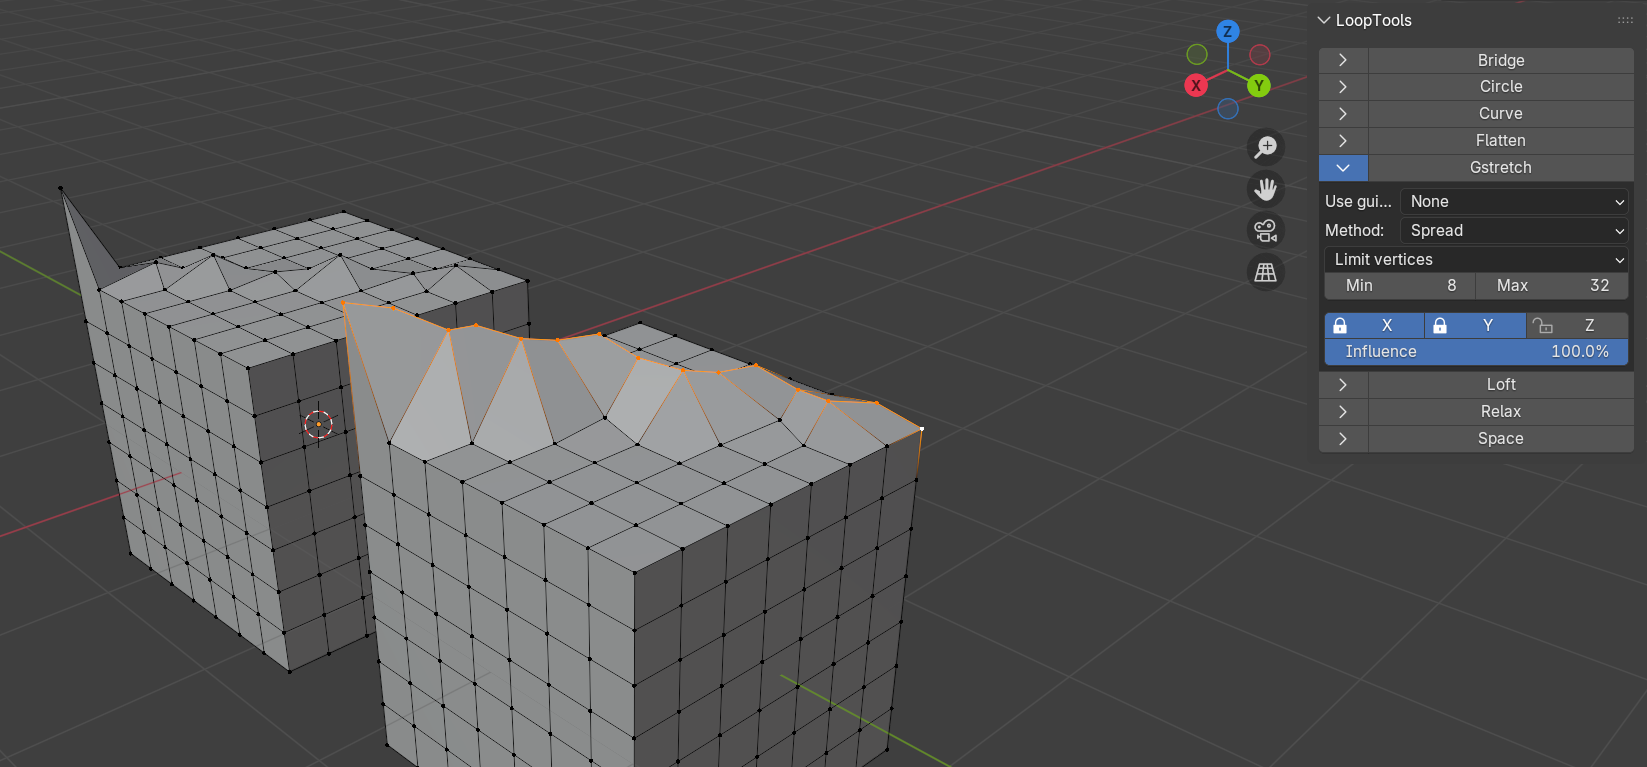1647x767 pixels.
Task: Click the Max vertices value field
Action: pos(1553,285)
